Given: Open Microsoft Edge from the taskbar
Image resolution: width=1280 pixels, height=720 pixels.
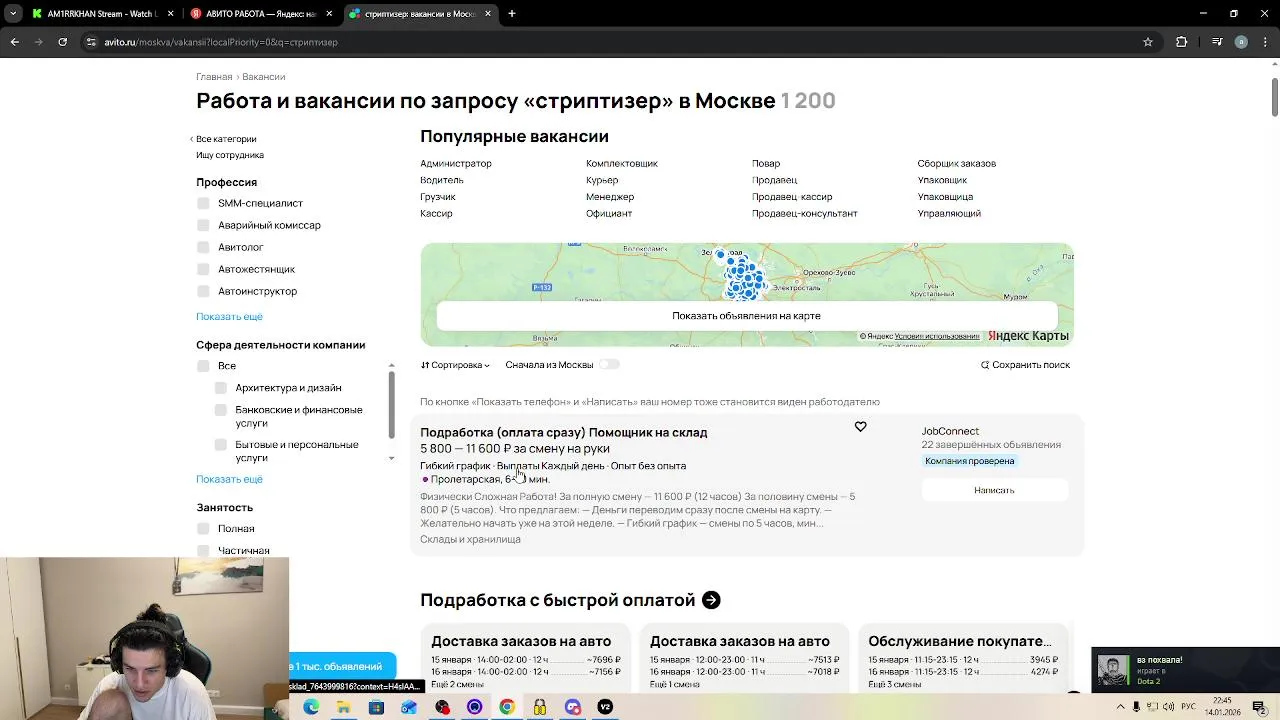Looking at the screenshot, I should pos(311,707).
